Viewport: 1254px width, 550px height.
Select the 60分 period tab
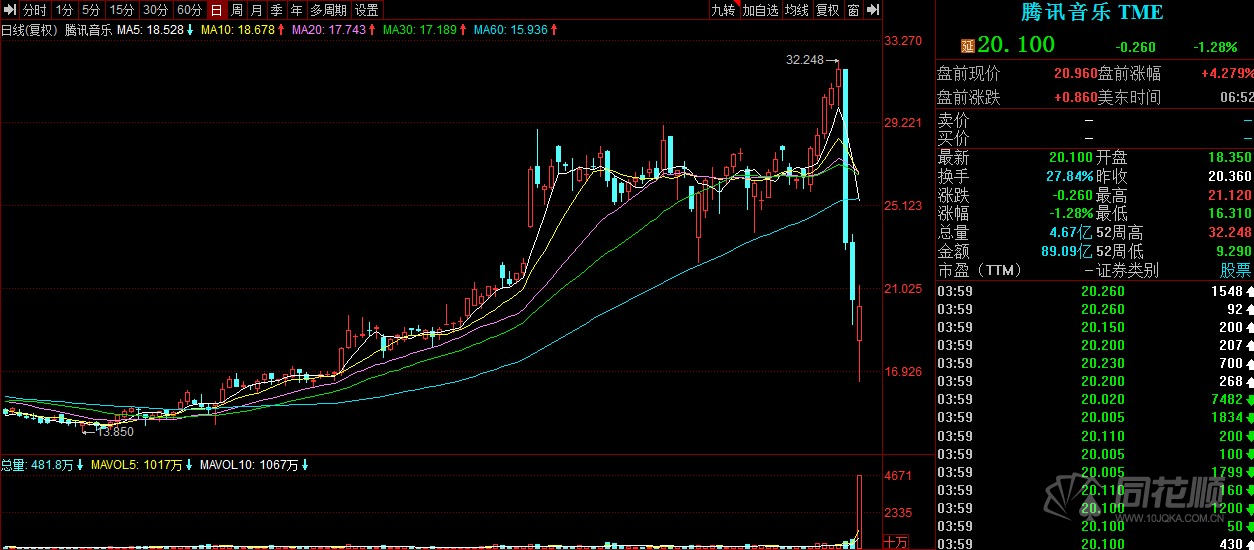point(189,10)
